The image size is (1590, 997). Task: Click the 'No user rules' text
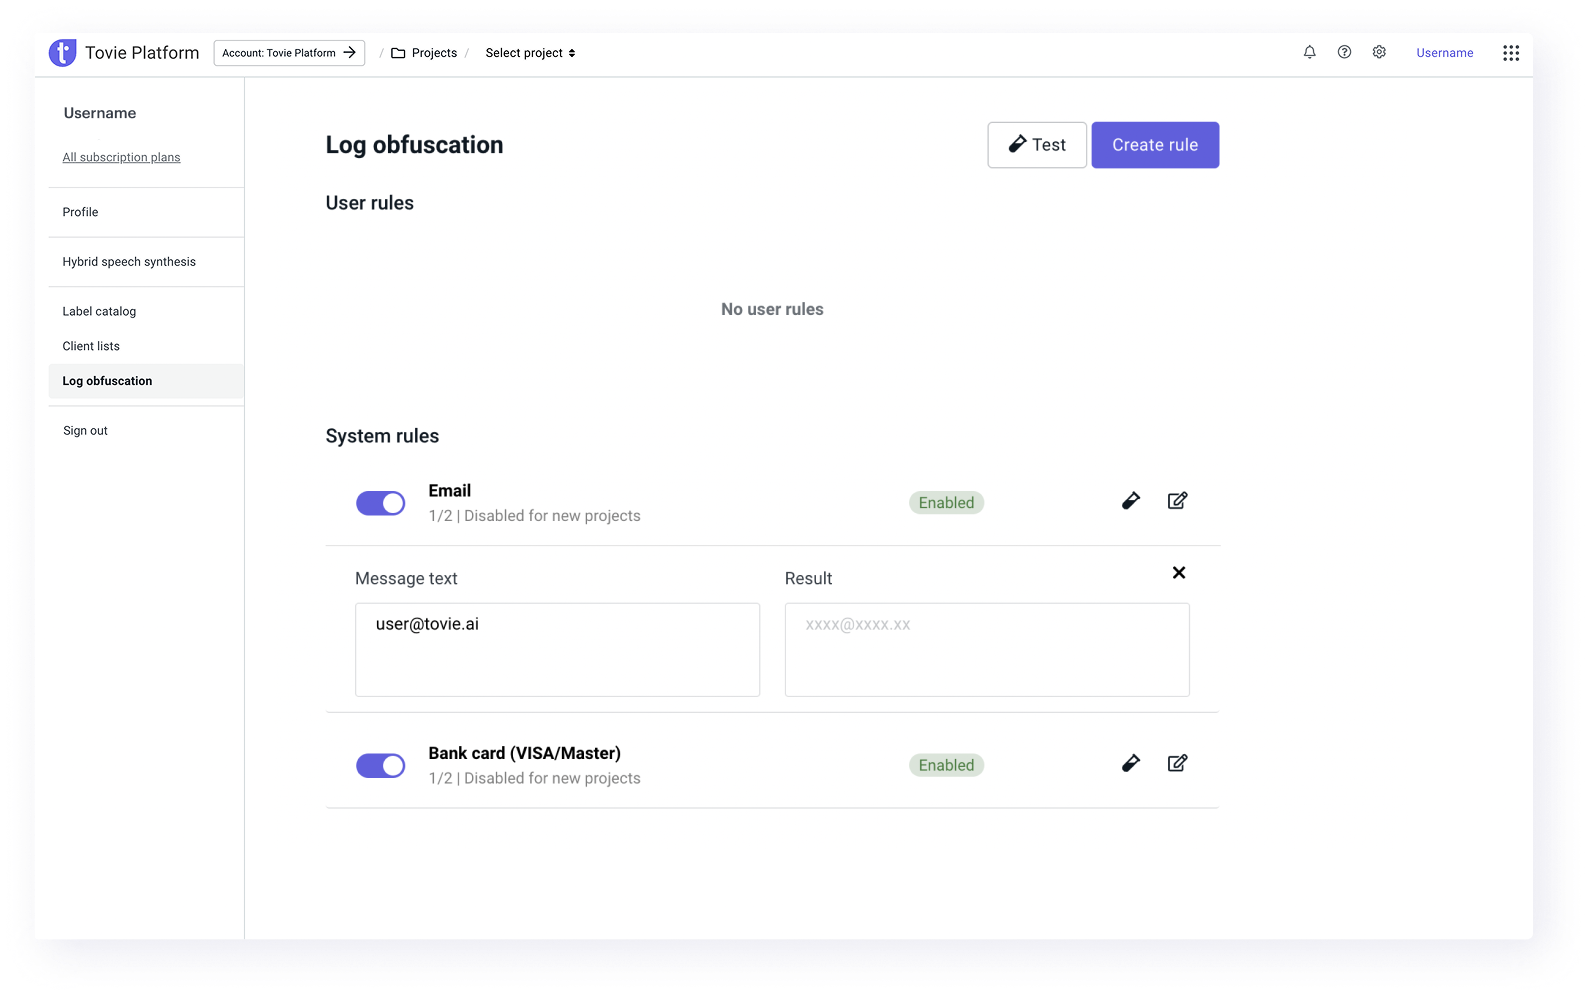click(772, 310)
